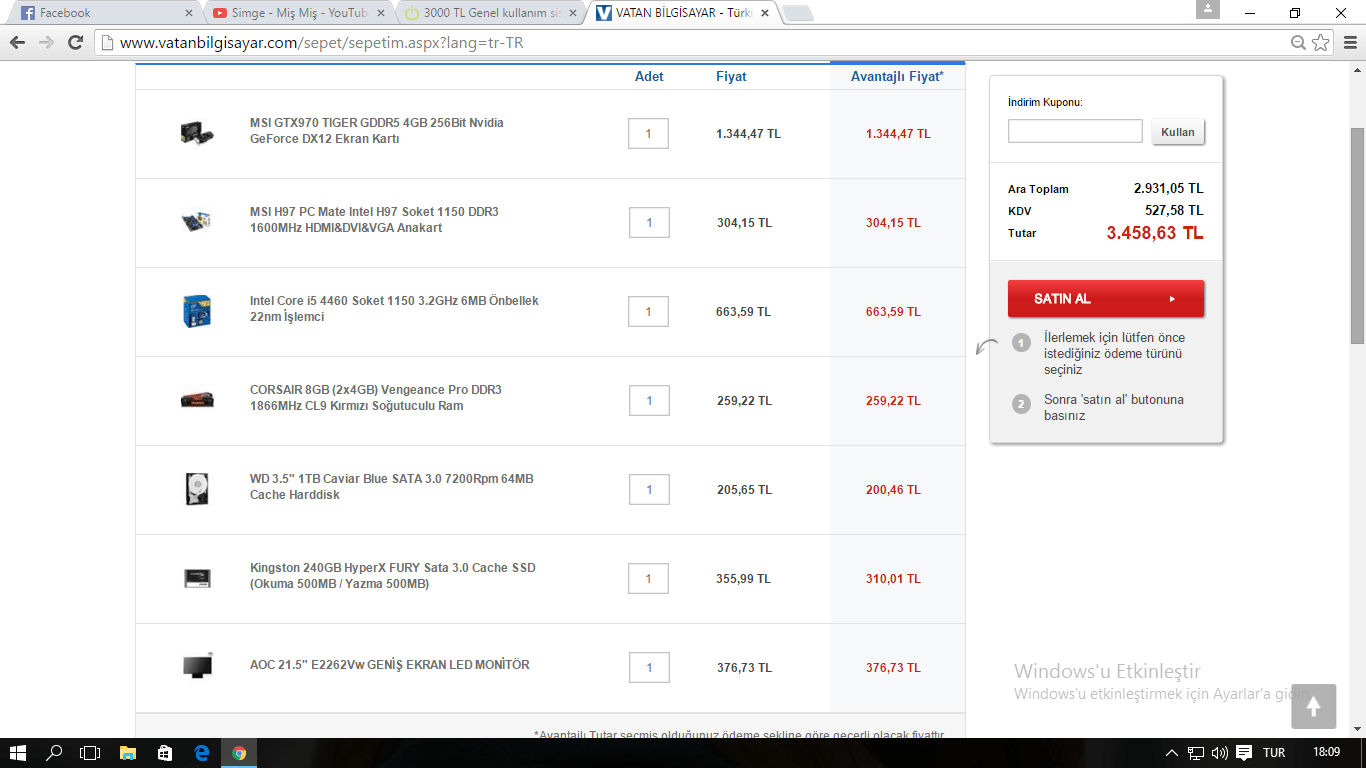Image resolution: width=1366 pixels, height=768 pixels.
Task: Click the Ara Toplam value 2.931,05 TL
Action: [1168, 188]
